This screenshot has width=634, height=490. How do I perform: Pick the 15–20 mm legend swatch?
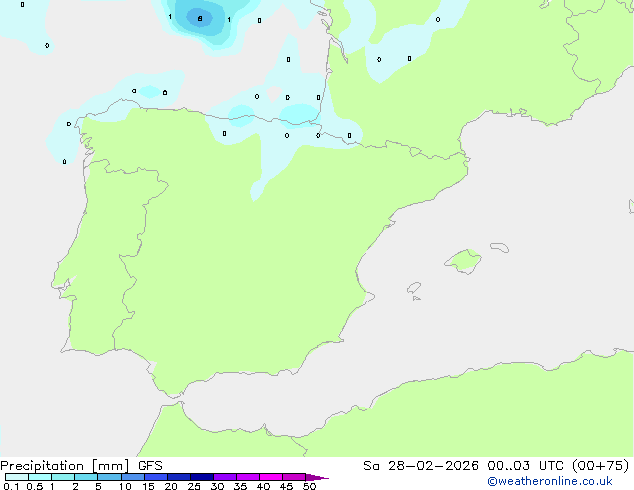click(155, 477)
